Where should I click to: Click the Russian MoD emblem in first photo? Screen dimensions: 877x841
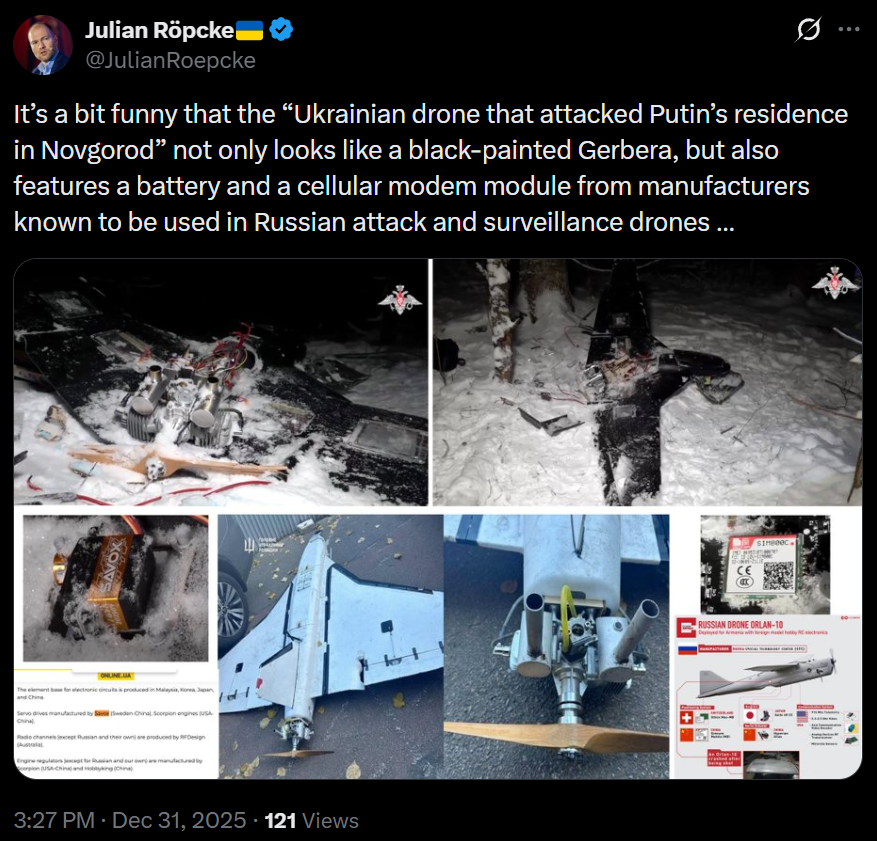click(399, 299)
